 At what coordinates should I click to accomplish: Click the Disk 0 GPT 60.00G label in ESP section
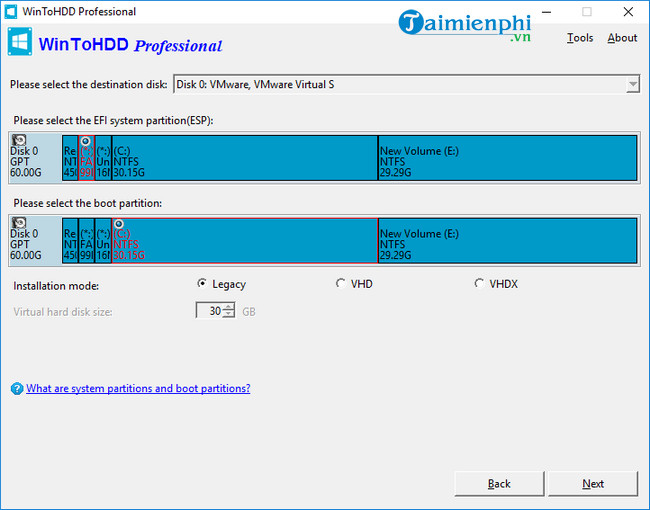click(25, 162)
